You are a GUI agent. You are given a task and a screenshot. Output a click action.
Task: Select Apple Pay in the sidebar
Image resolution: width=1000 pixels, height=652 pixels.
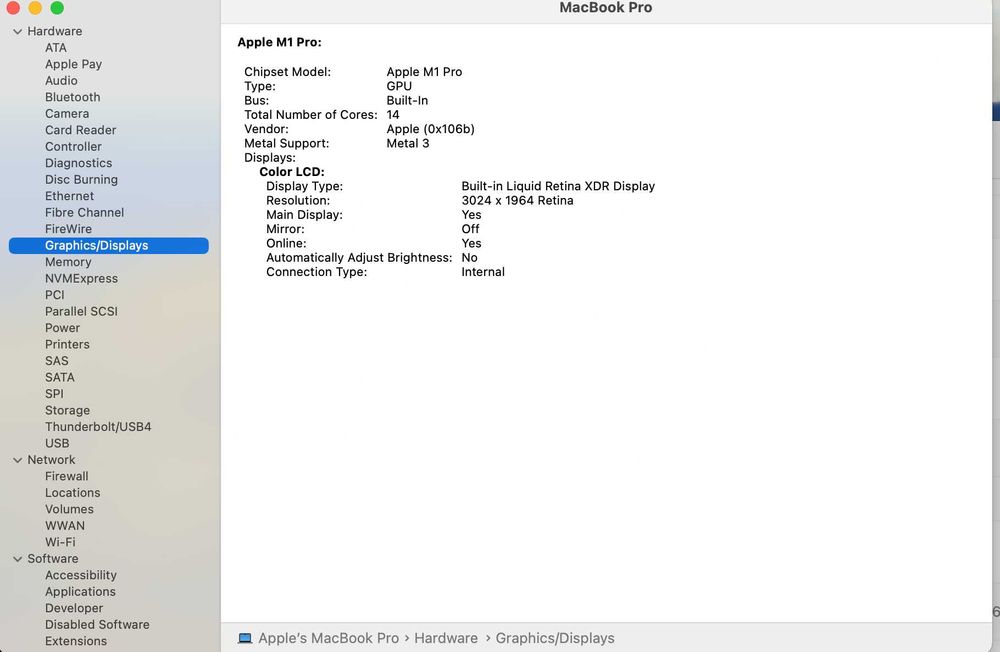click(73, 64)
